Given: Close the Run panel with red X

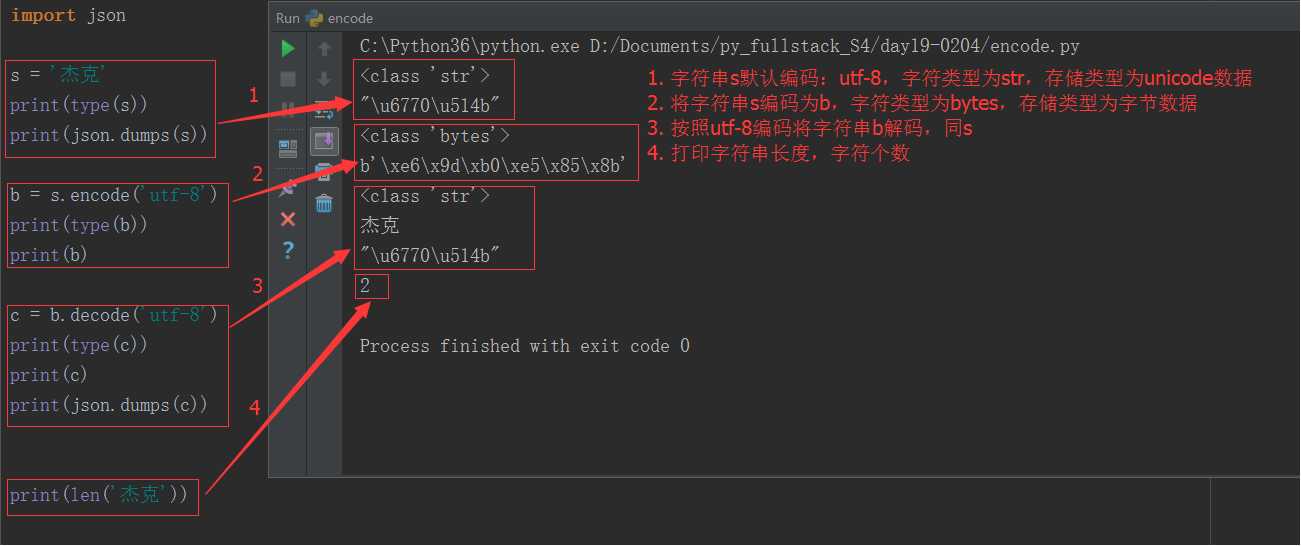Looking at the screenshot, I should point(288,219).
